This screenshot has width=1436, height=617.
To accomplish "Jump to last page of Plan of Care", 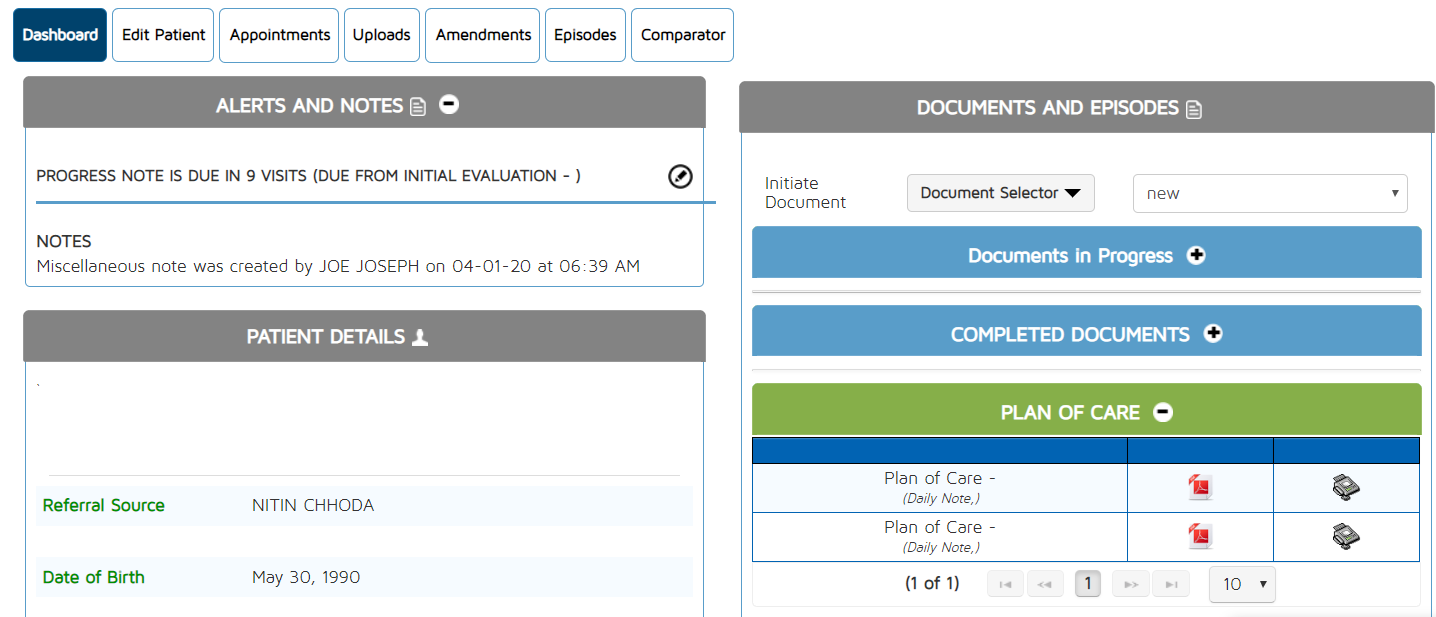I will coord(1170,584).
